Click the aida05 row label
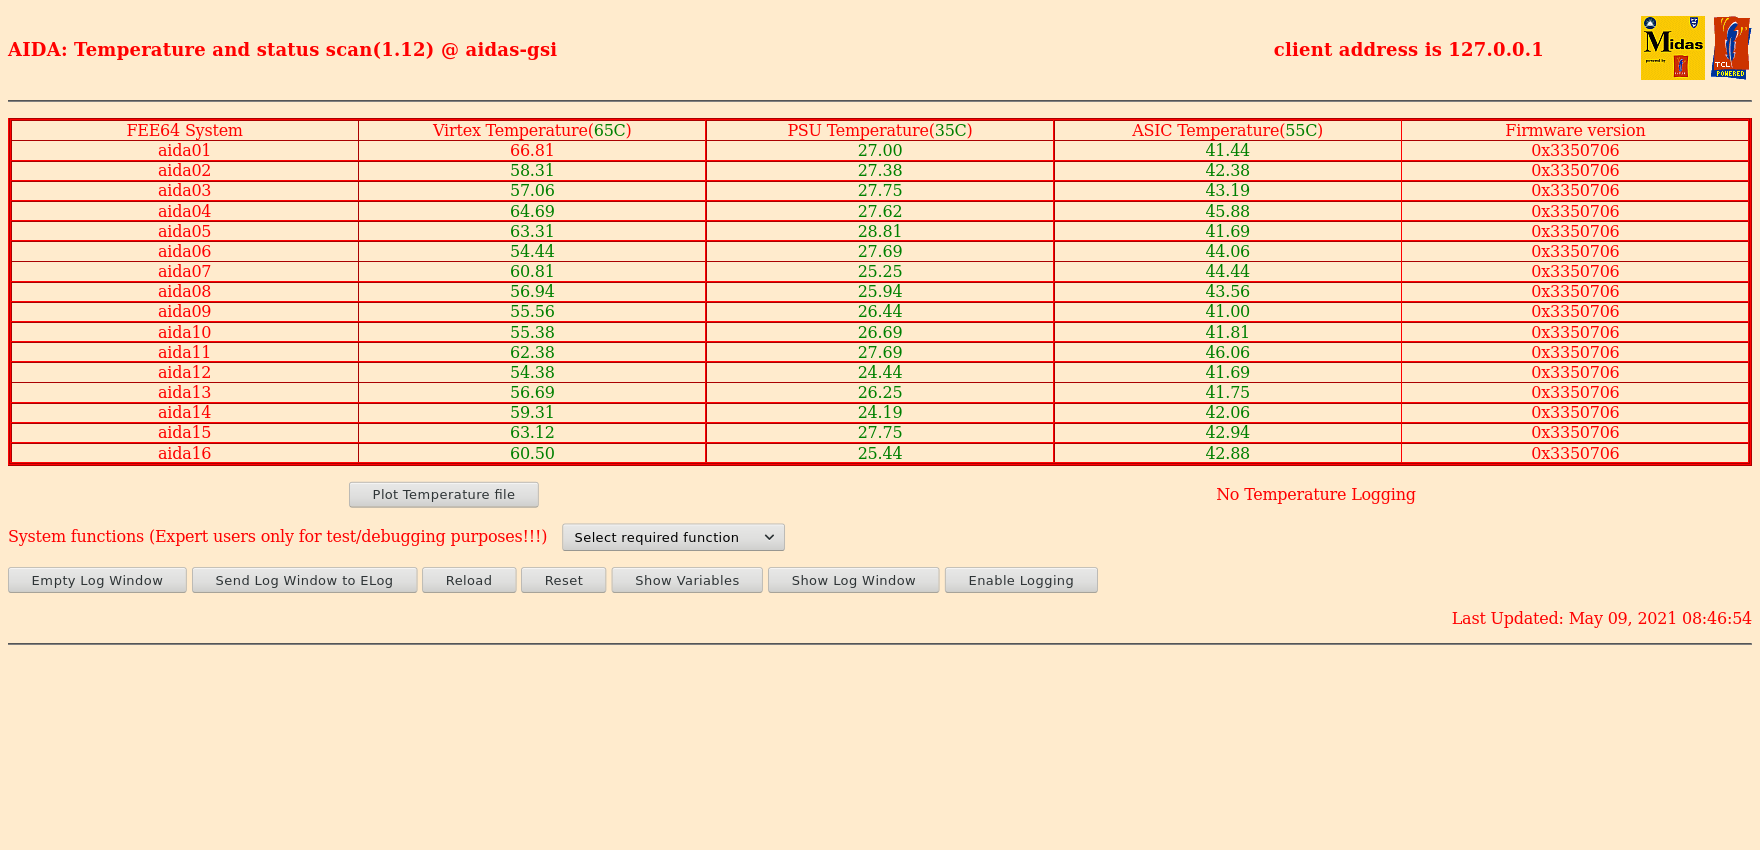The width and height of the screenshot is (1760, 850). [x=185, y=231]
